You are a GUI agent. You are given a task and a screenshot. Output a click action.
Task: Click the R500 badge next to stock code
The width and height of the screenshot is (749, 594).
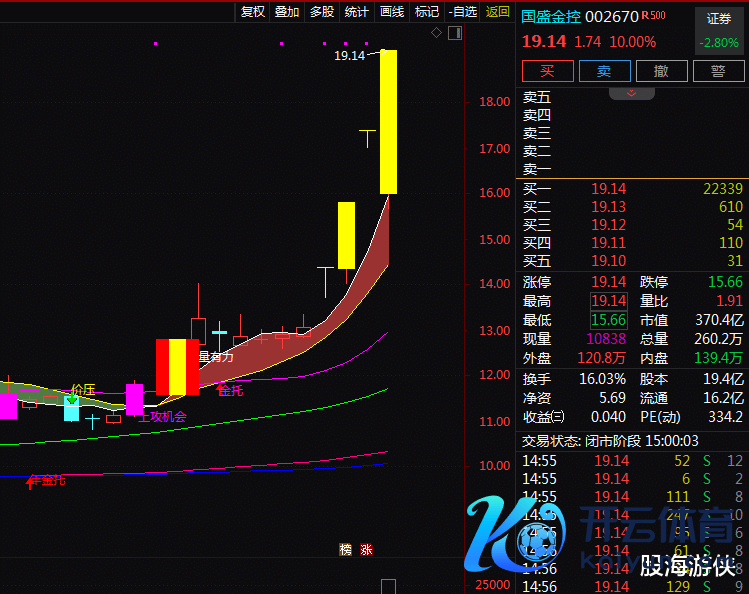(x=654, y=15)
